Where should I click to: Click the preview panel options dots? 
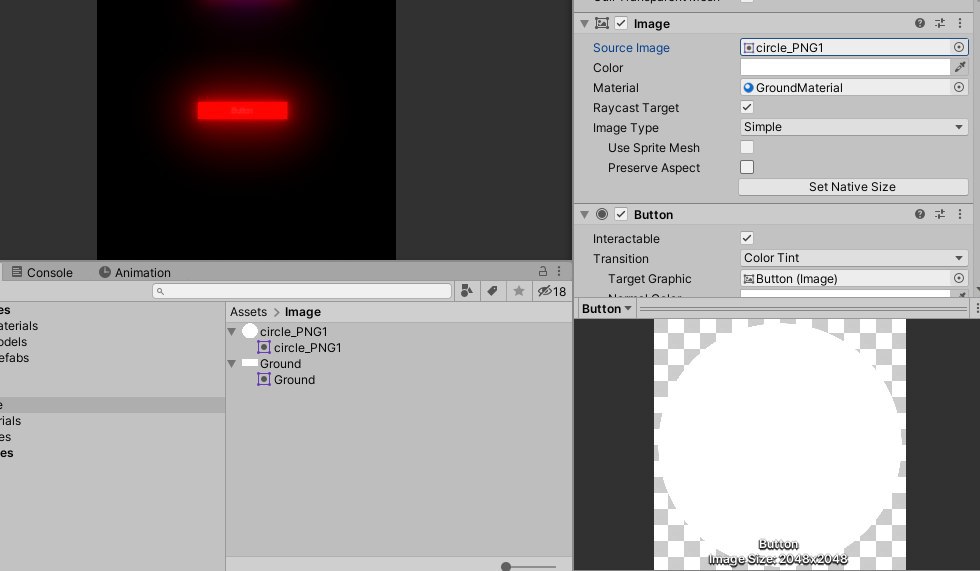coord(976,308)
